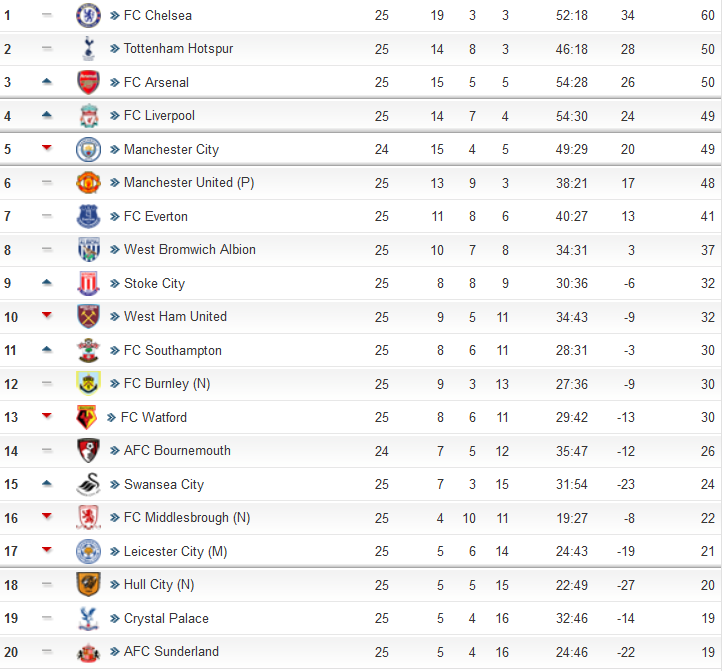Open the West Ham United link
Viewport: 722px width, 671px height.
(175, 317)
